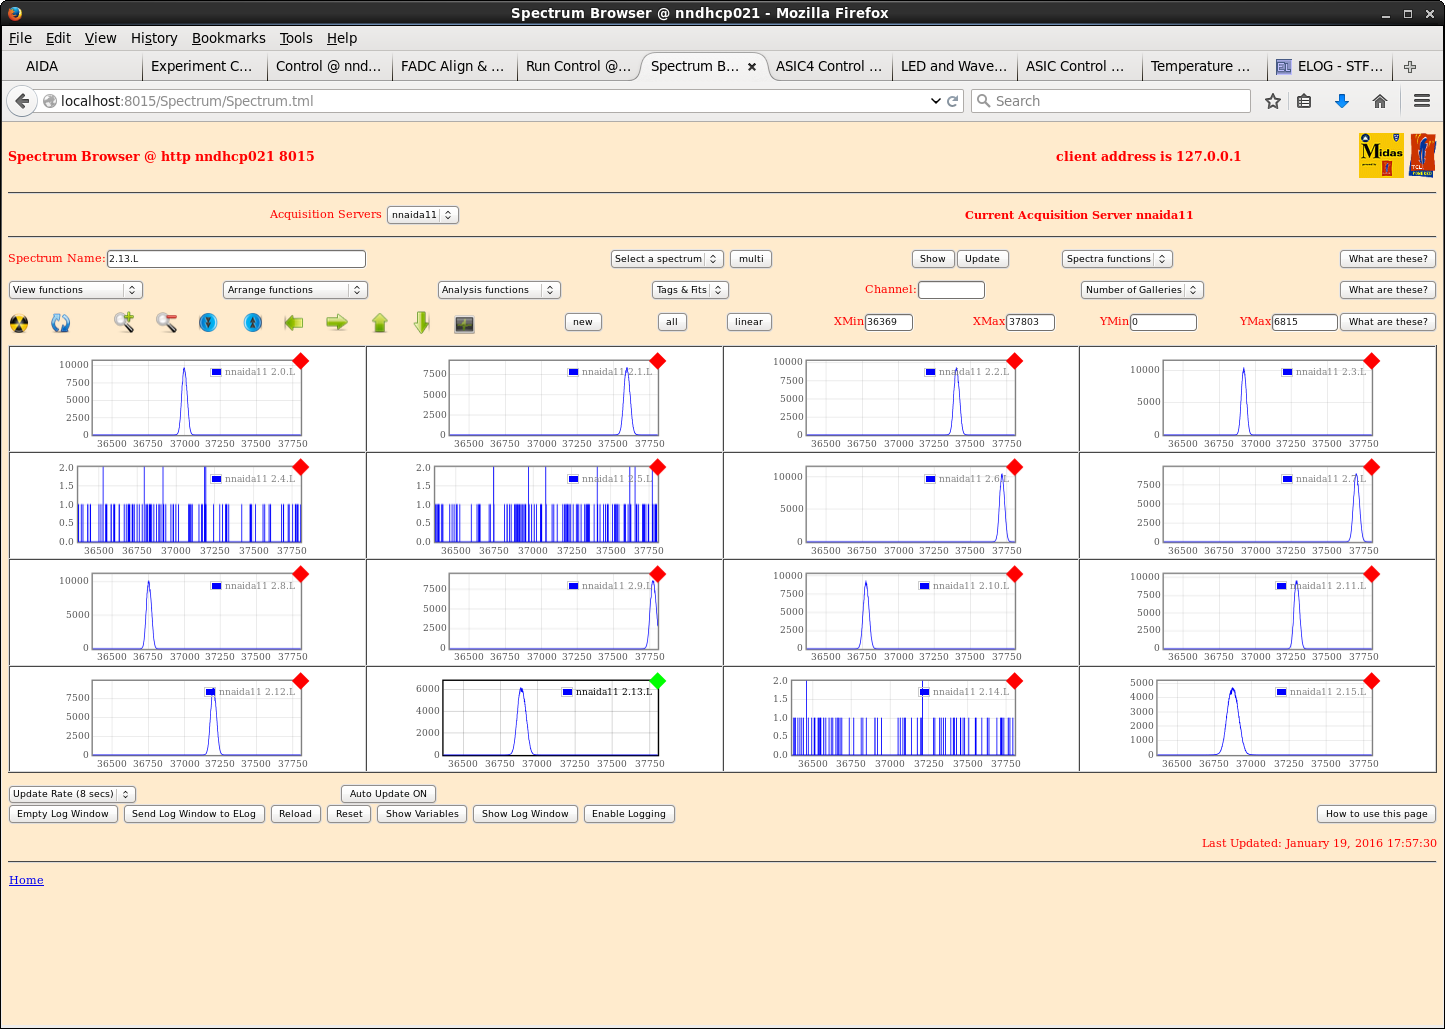
Task: Switch to the Run Control tab
Action: click(x=578, y=66)
